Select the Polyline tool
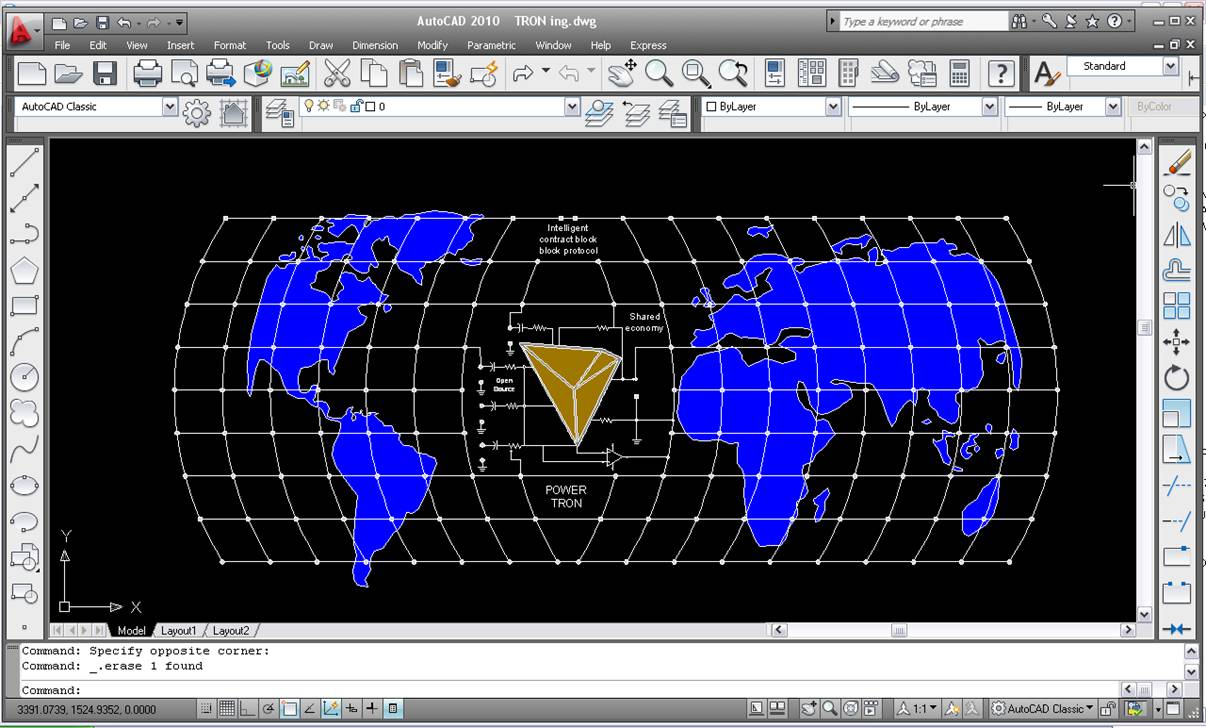 pos(24,234)
